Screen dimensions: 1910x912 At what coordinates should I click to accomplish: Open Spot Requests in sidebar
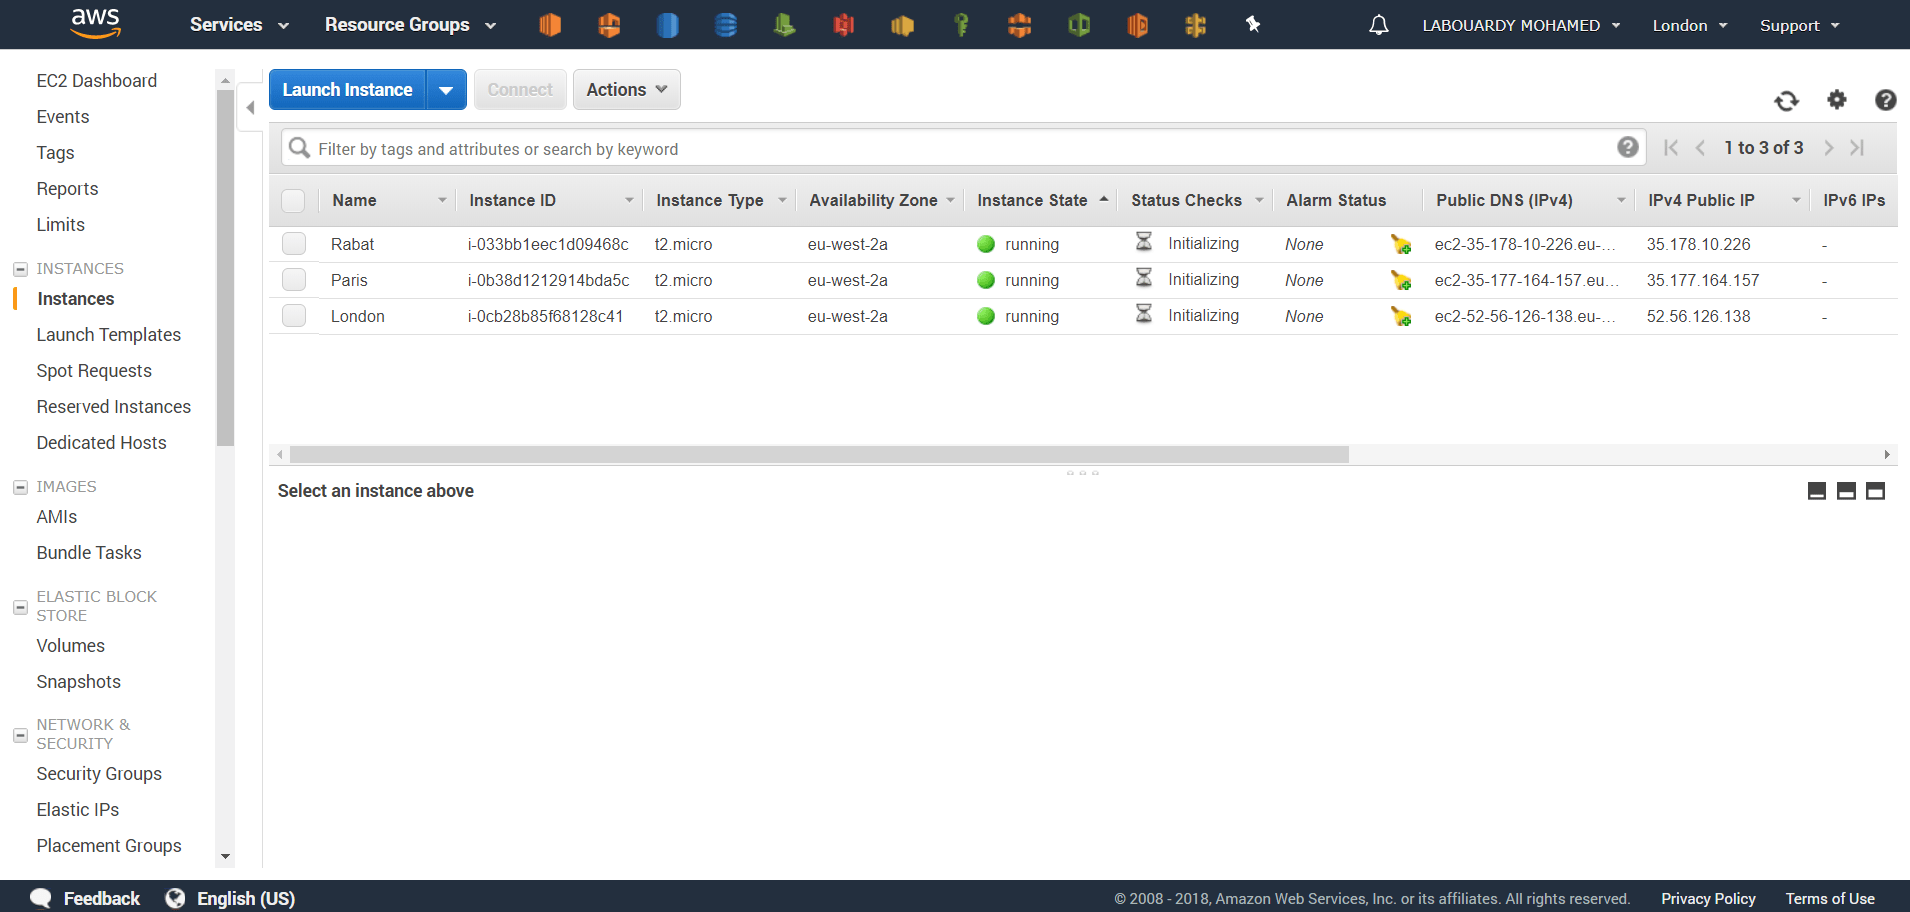click(94, 371)
